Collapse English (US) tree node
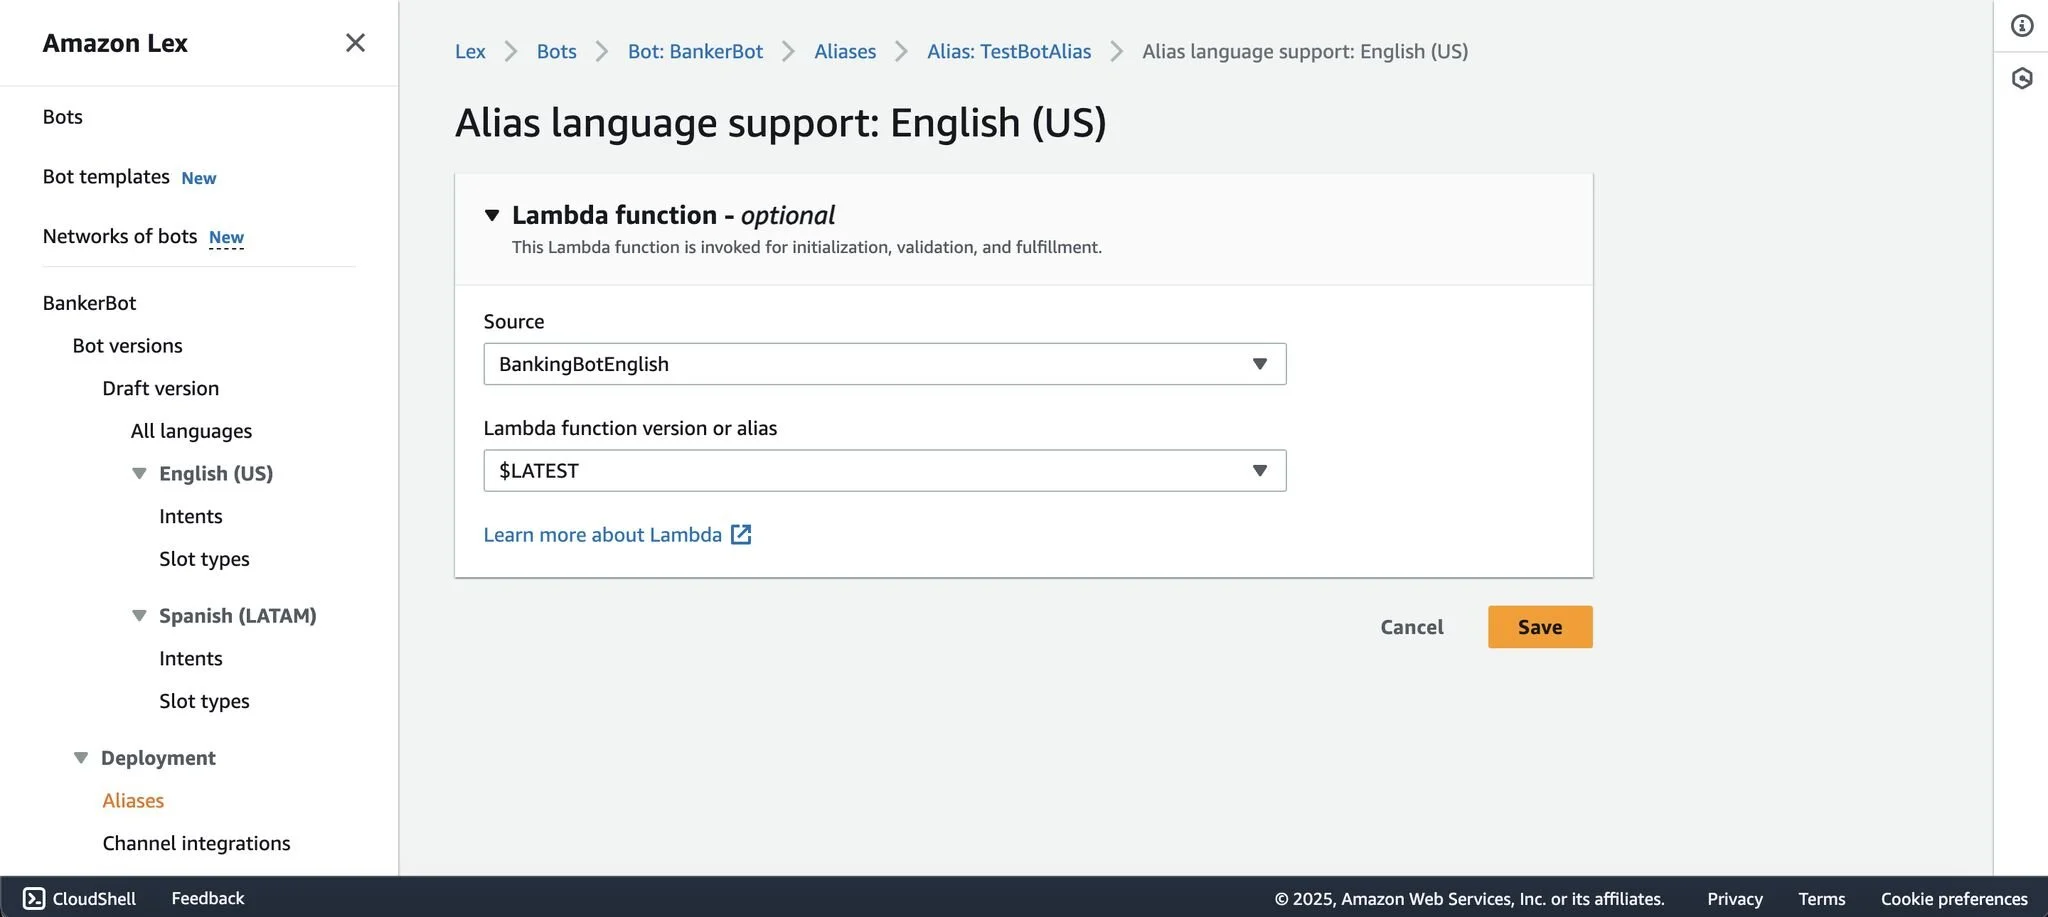The width and height of the screenshot is (2048, 917). point(139,473)
